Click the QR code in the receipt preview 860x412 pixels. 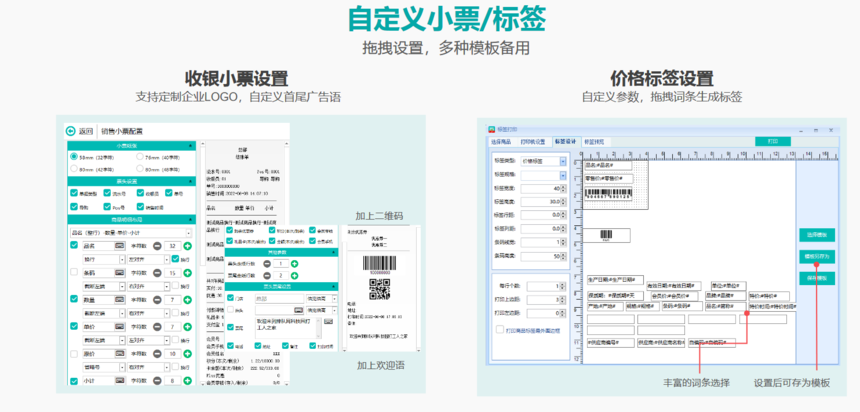coord(379,289)
